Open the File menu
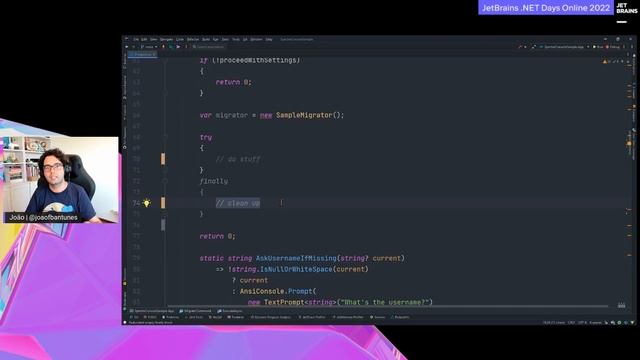The width and height of the screenshot is (640, 360). coord(136,39)
